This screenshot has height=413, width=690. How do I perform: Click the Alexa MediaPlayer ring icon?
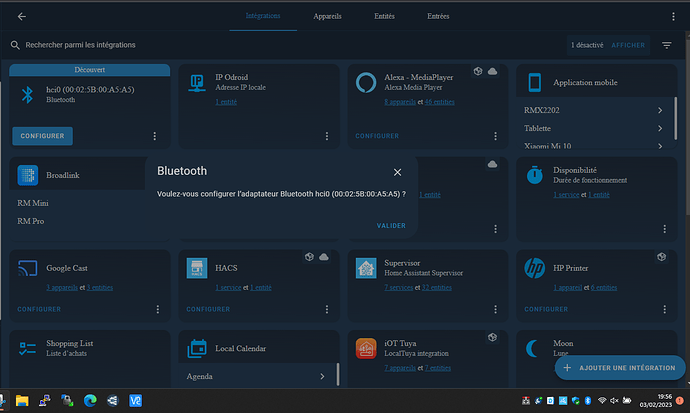tap(366, 82)
